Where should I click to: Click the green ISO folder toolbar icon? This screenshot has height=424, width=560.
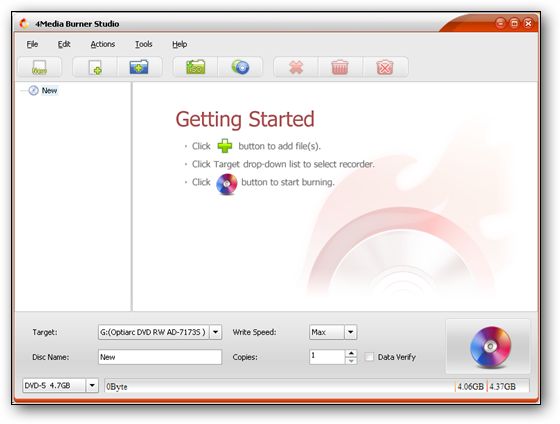(195, 67)
